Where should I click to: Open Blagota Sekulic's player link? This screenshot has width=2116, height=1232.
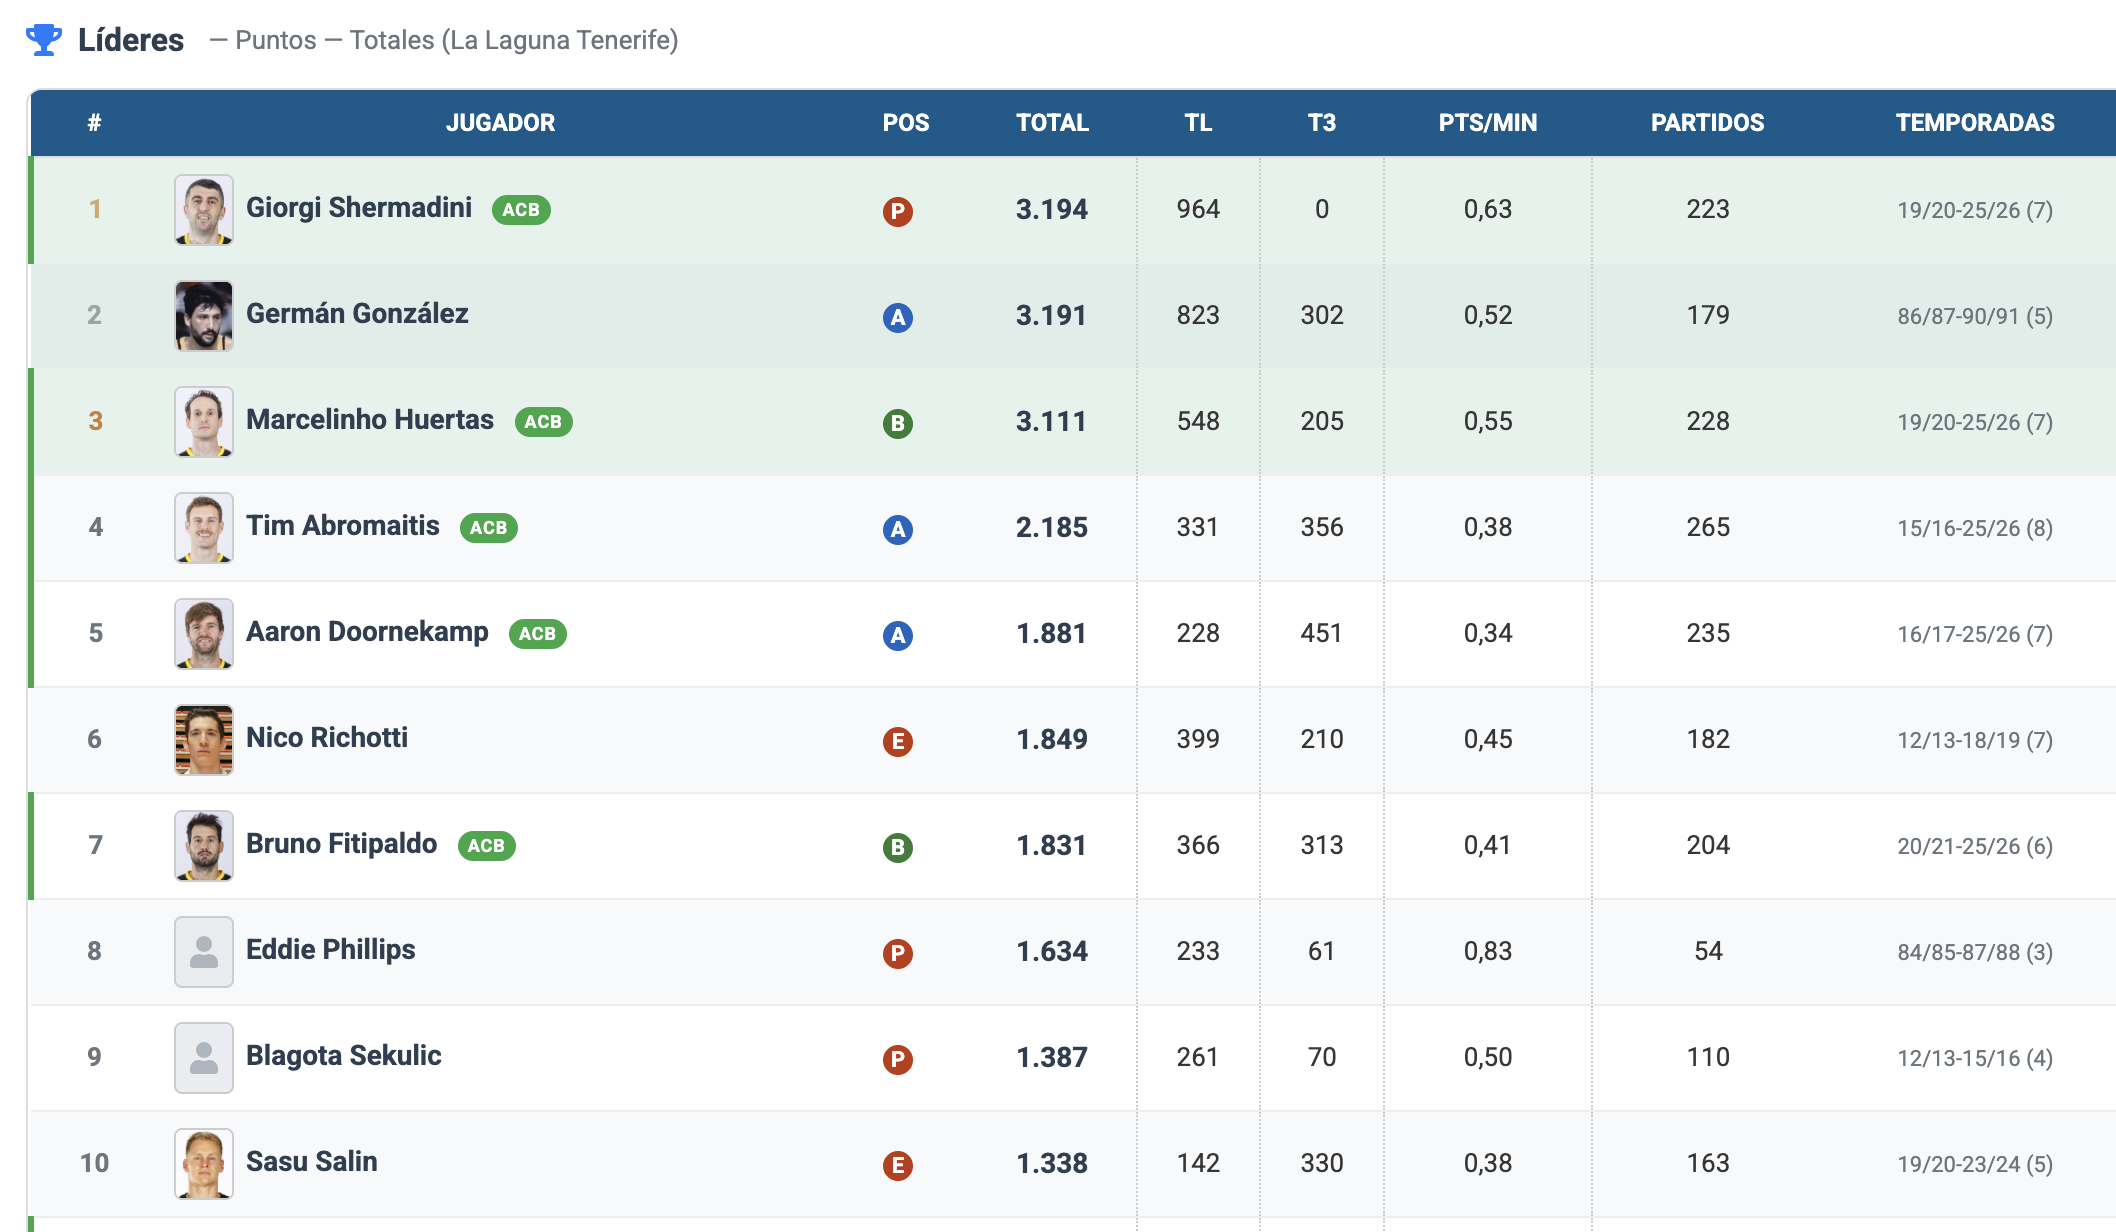tap(343, 1056)
